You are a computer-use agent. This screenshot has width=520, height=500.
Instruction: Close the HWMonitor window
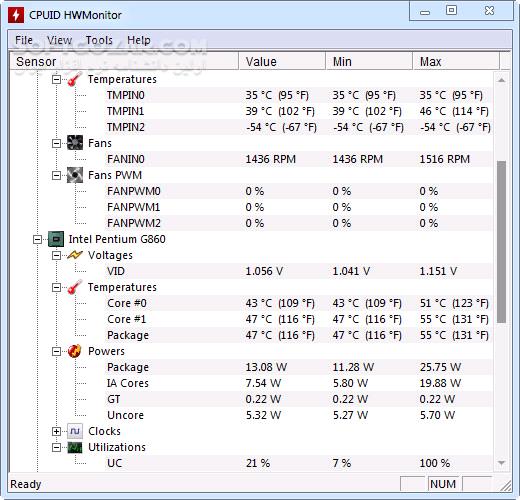(x=489, y=11)
